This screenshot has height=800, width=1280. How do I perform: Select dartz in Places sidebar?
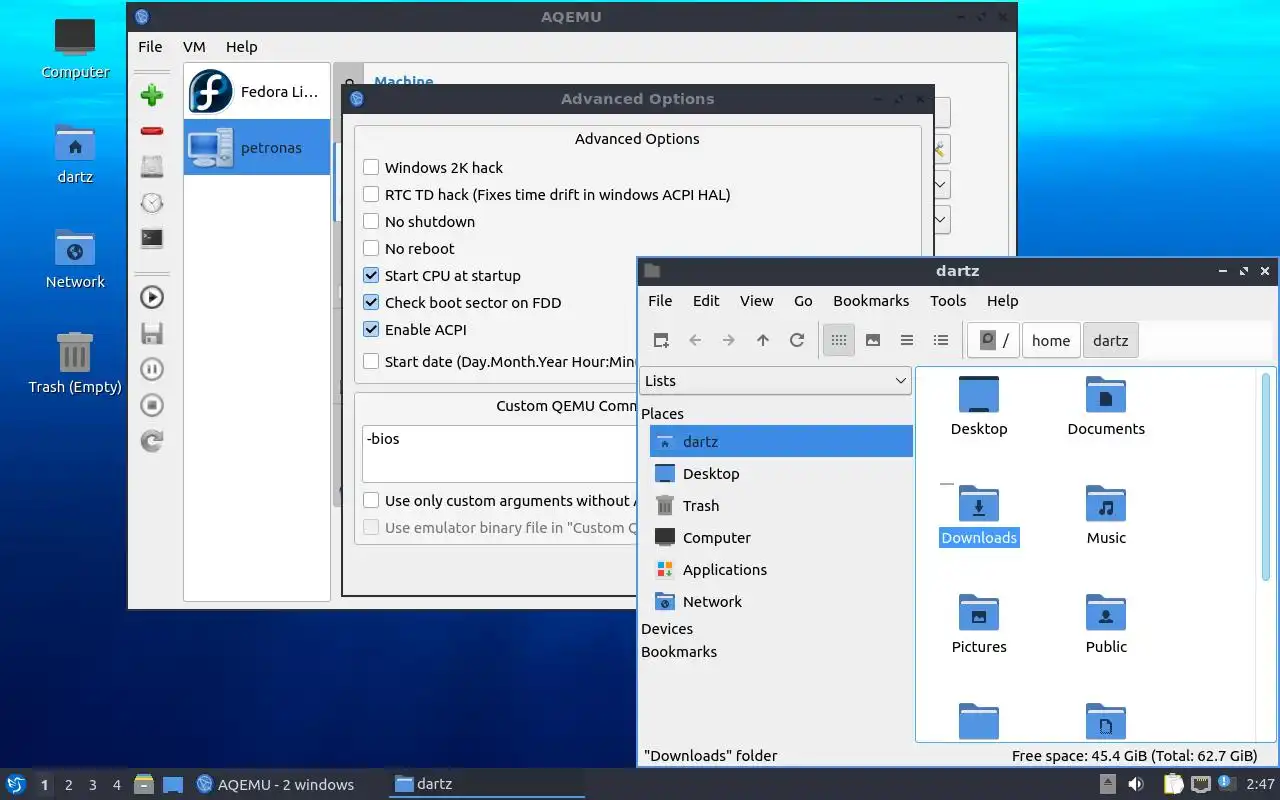tap(781, 441)
